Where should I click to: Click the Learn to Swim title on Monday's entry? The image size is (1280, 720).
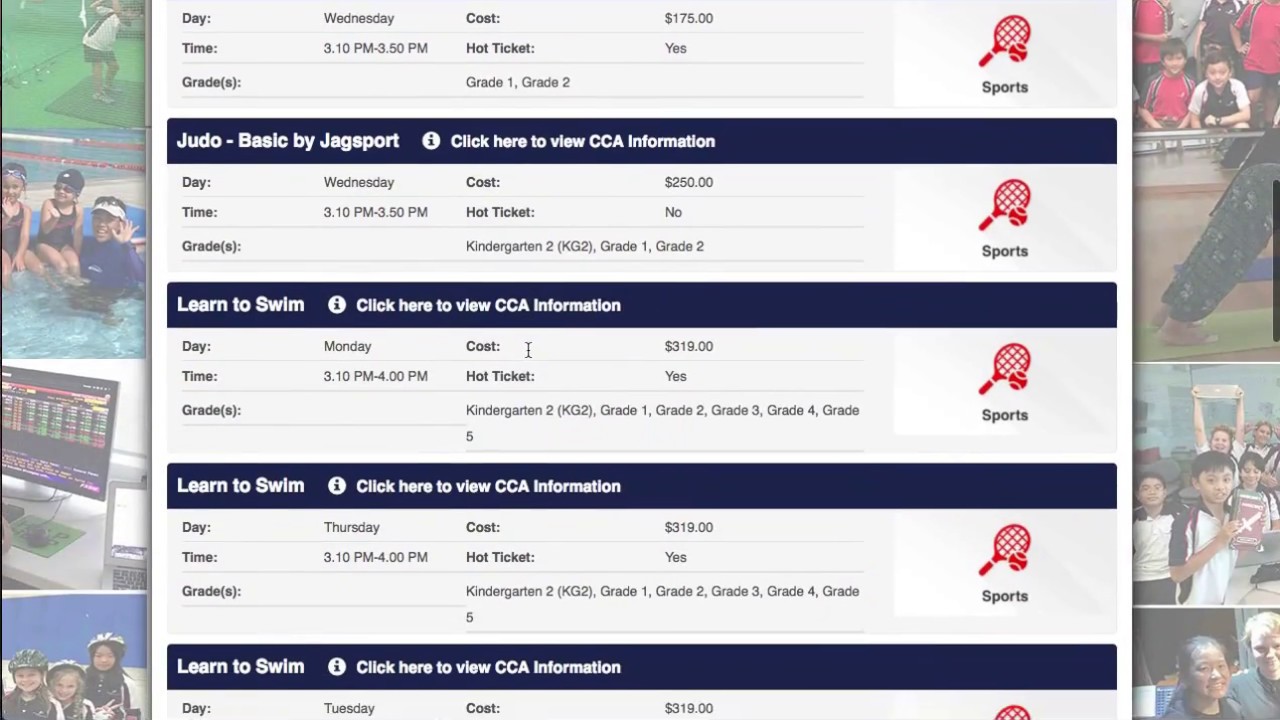click(240, 305)
